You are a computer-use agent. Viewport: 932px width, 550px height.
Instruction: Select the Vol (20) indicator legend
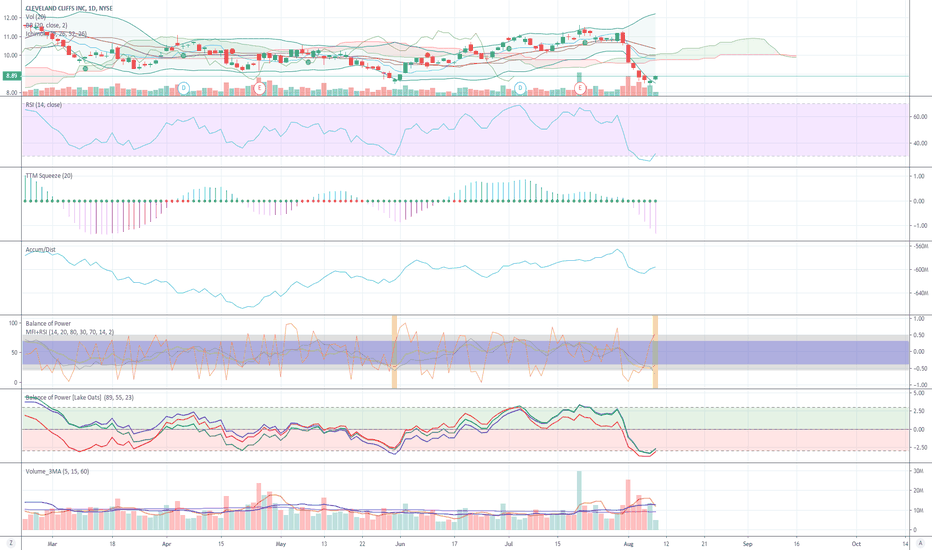[36, 17]
